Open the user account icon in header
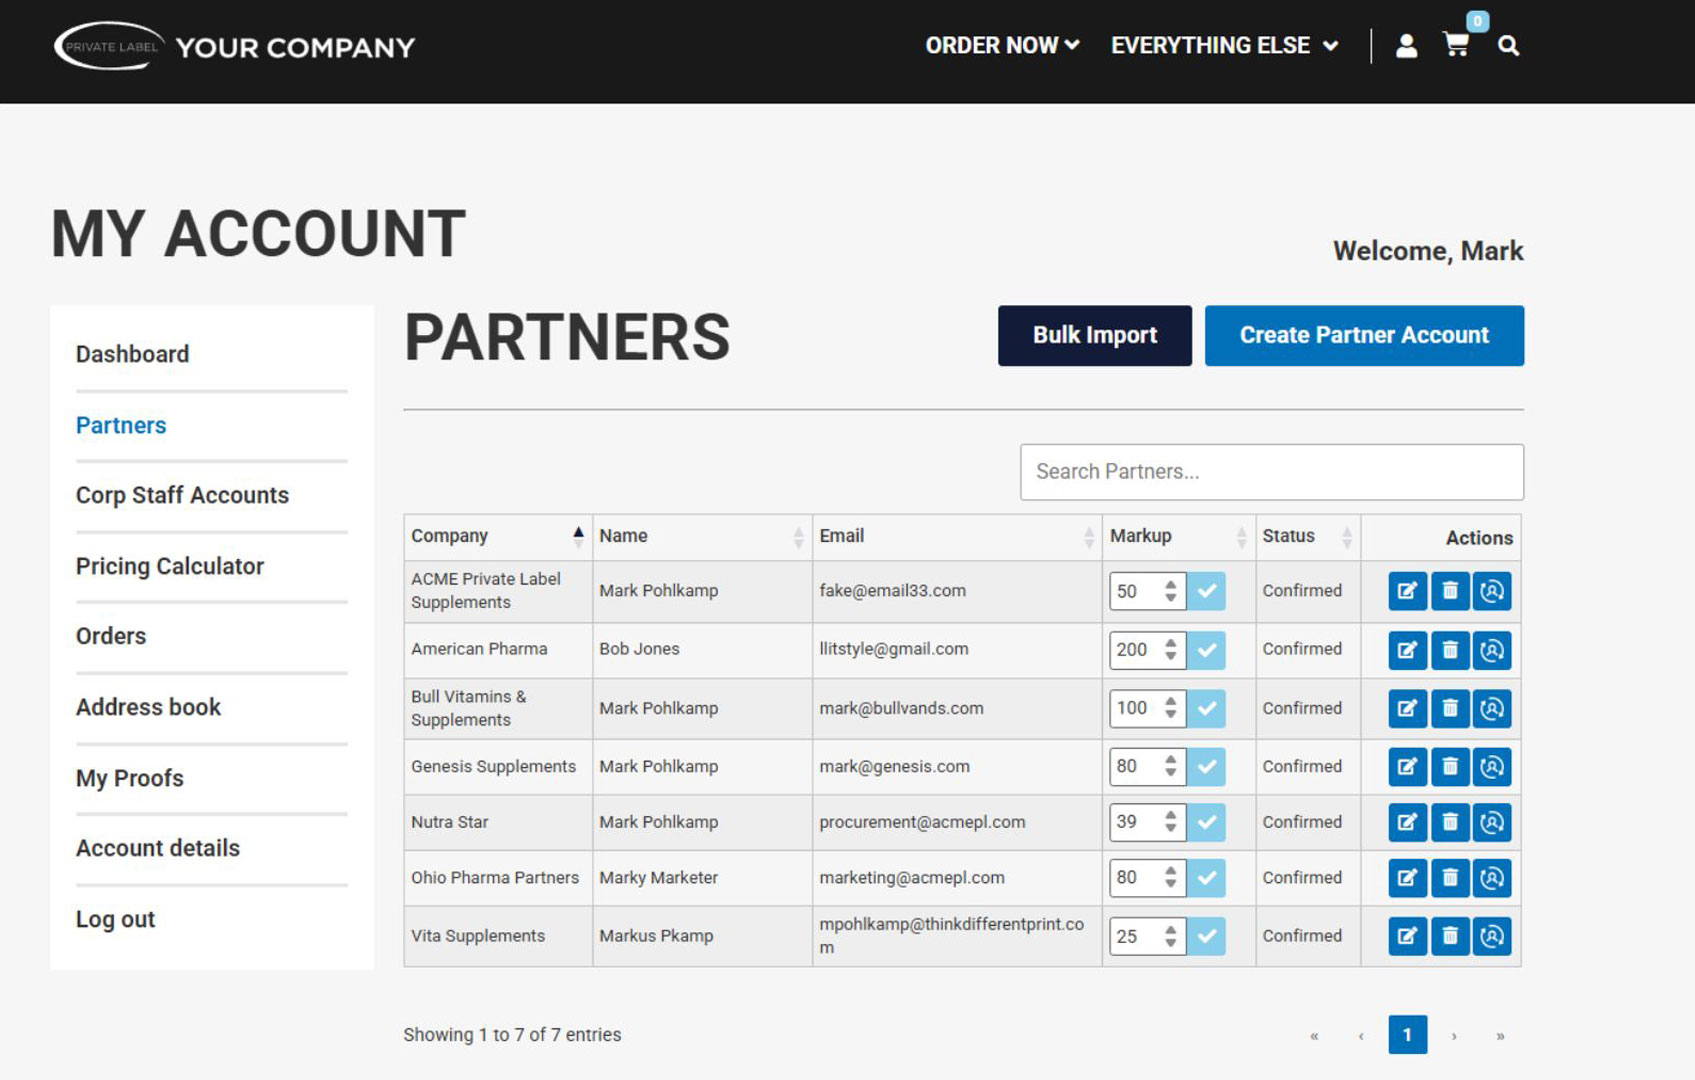Image resolution: width=1695 pixels, height=1080 pixels. click(1406, 46)
